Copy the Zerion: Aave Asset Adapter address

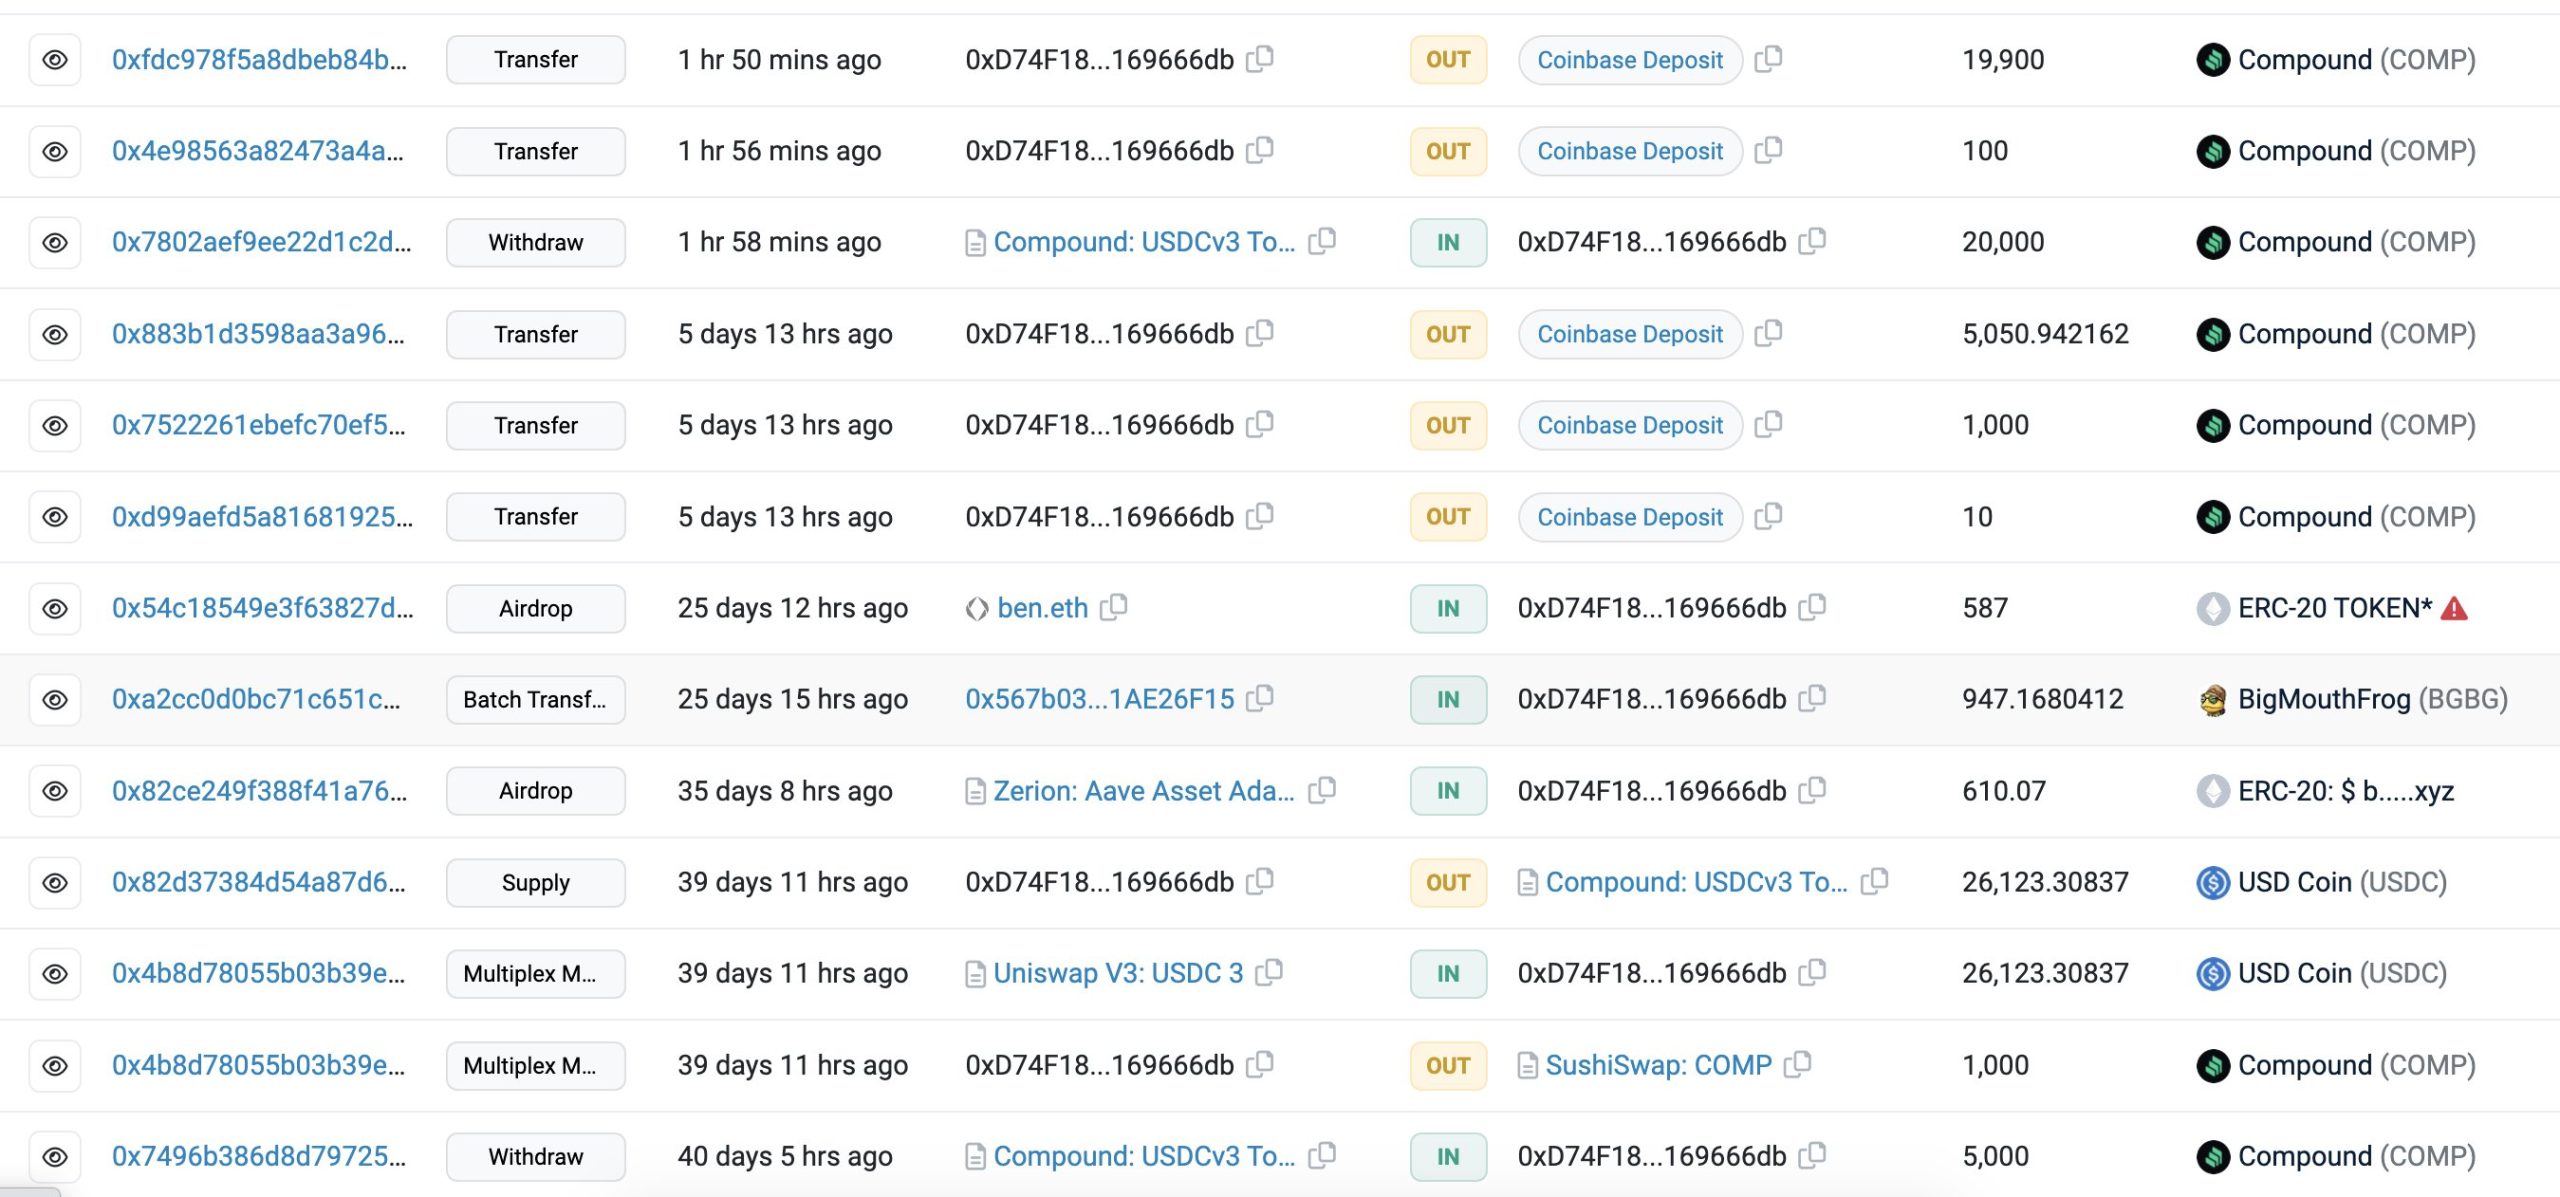(x=1322, y=790)
